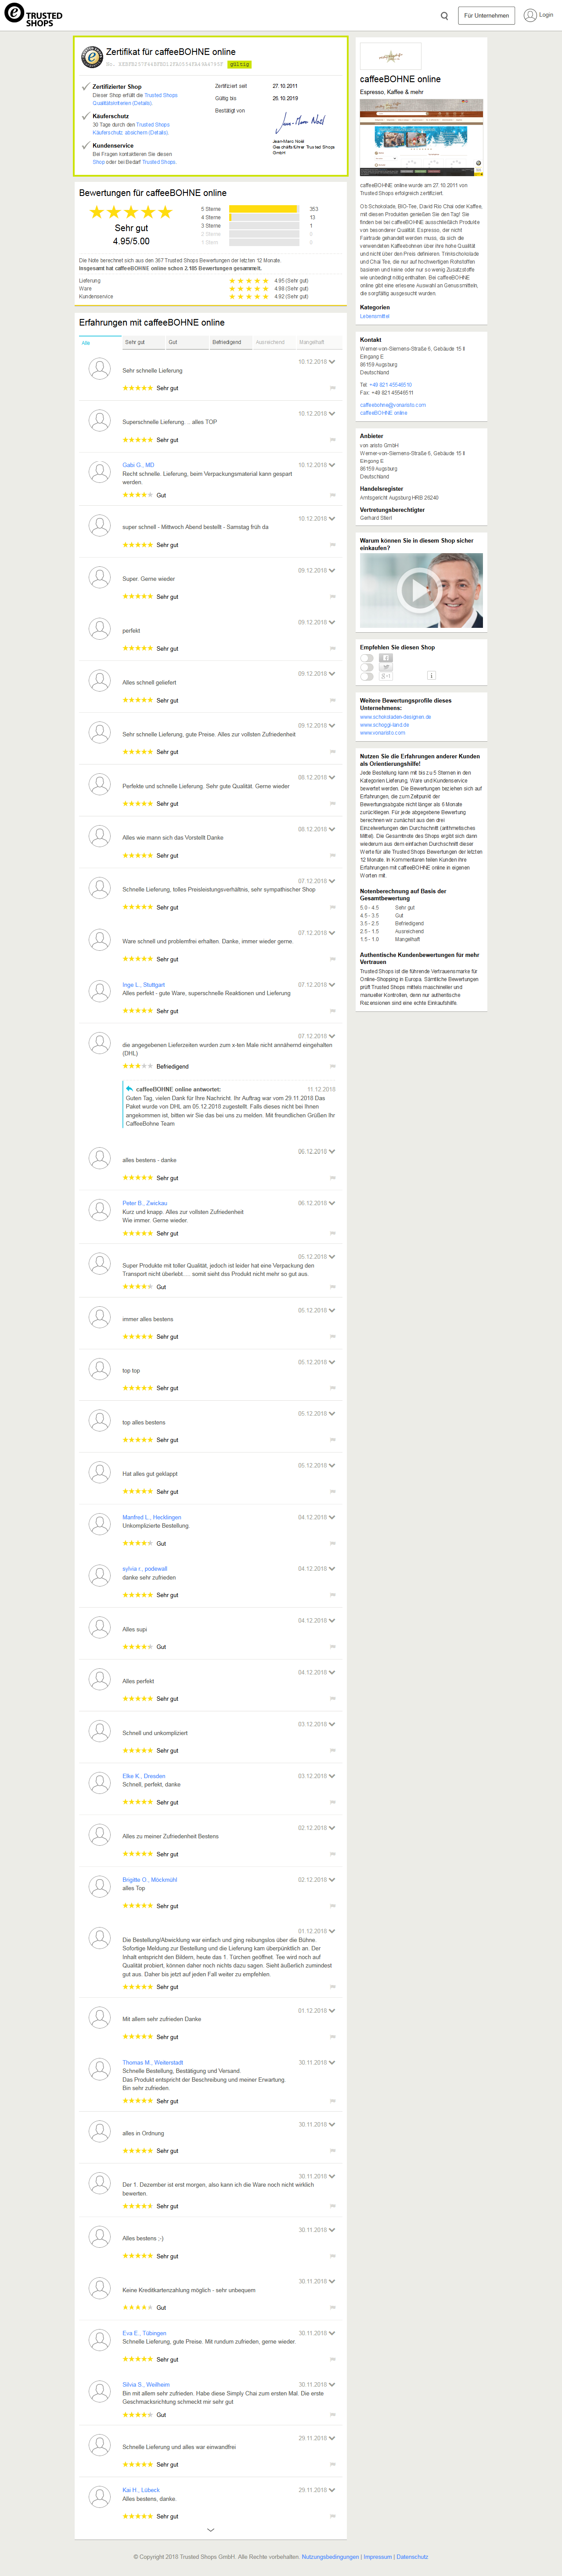Image resolution: width=562 pixels, height=2576 pixels.
Task: Flag the 'Keine Kreditkartenzahlung möglich' review
Action: [x=333, y=2308]
